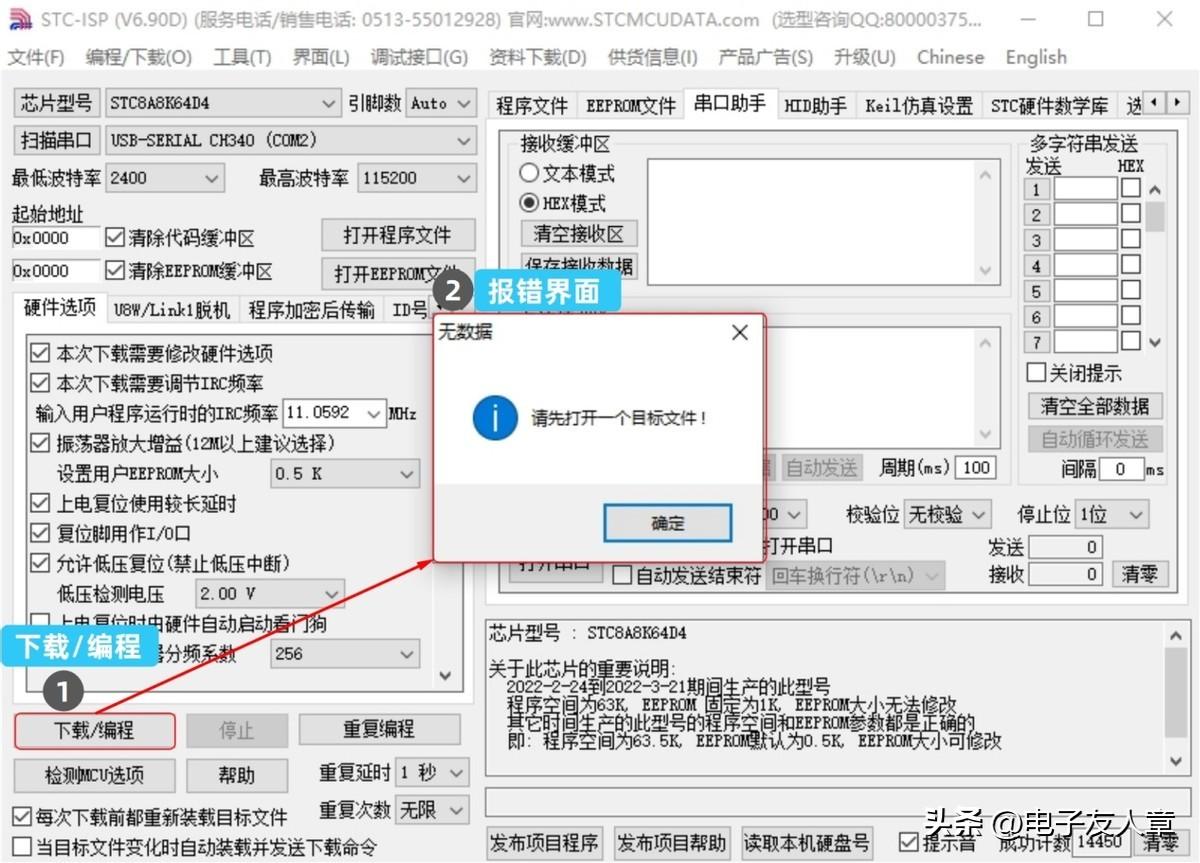Click multi-string send row 3 text field
Image resolution: width=1200 pixels, height=863 pixels.
(1085, 240)
